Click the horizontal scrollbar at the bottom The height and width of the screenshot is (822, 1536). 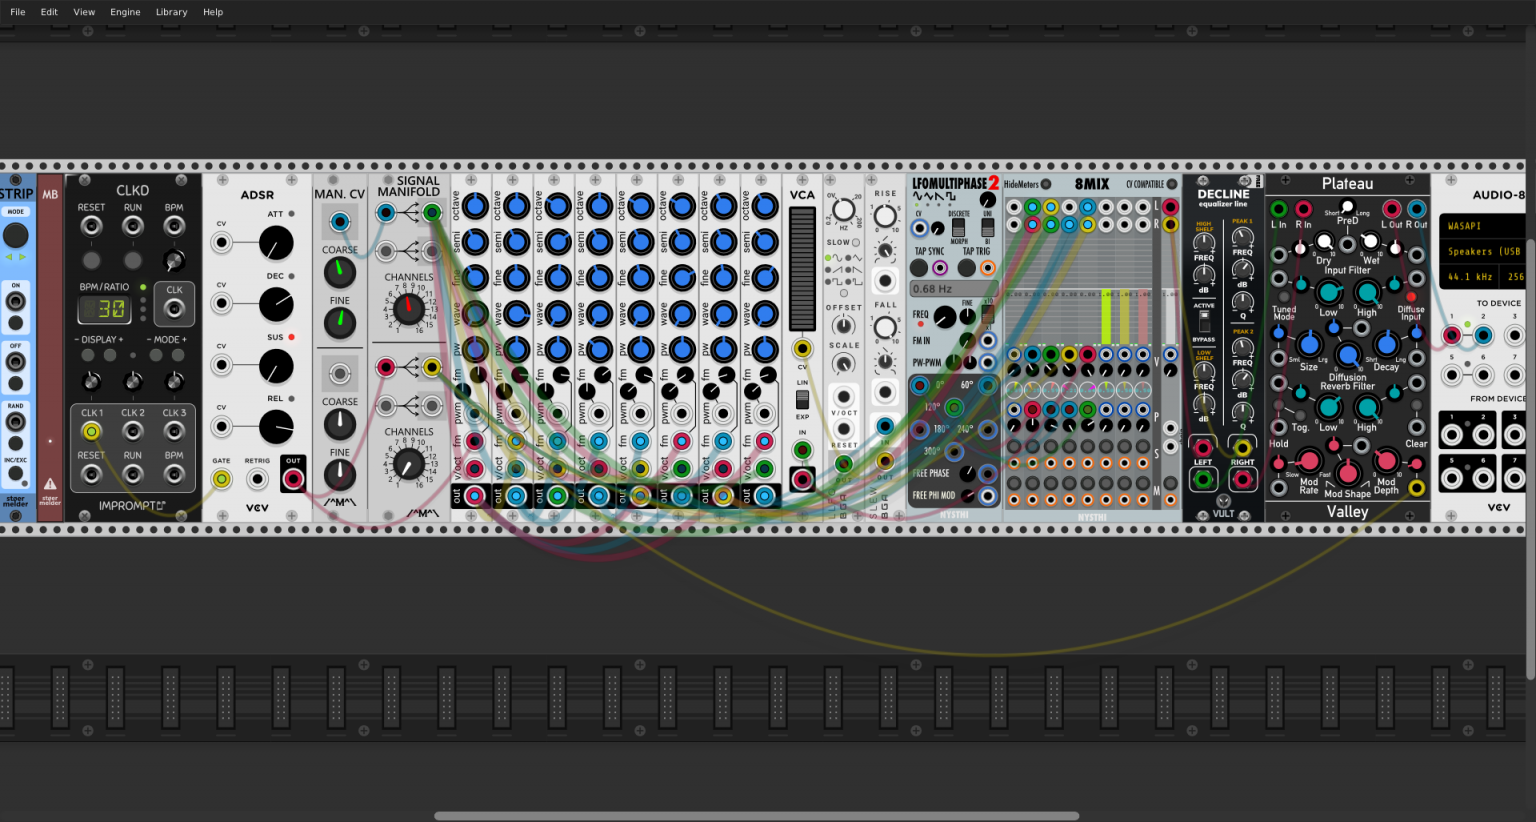756,816
